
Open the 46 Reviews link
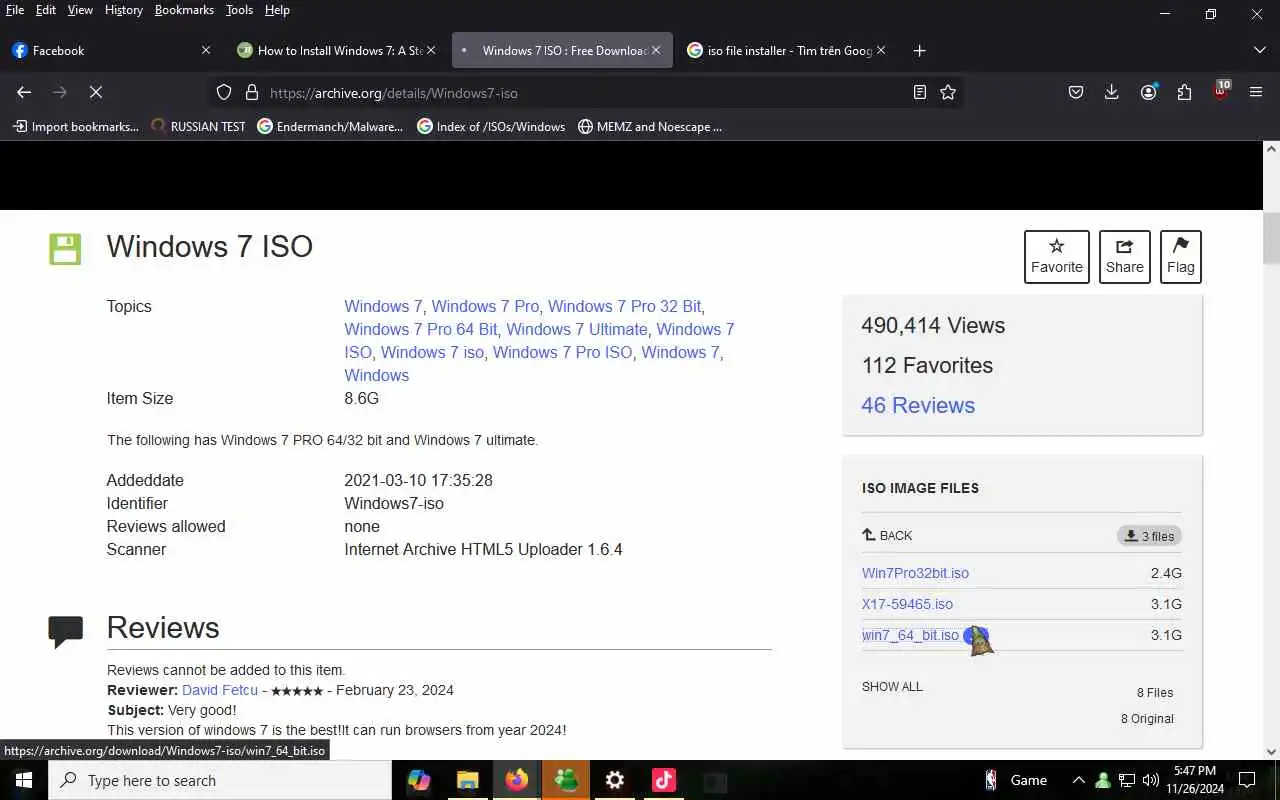[918, 405]
